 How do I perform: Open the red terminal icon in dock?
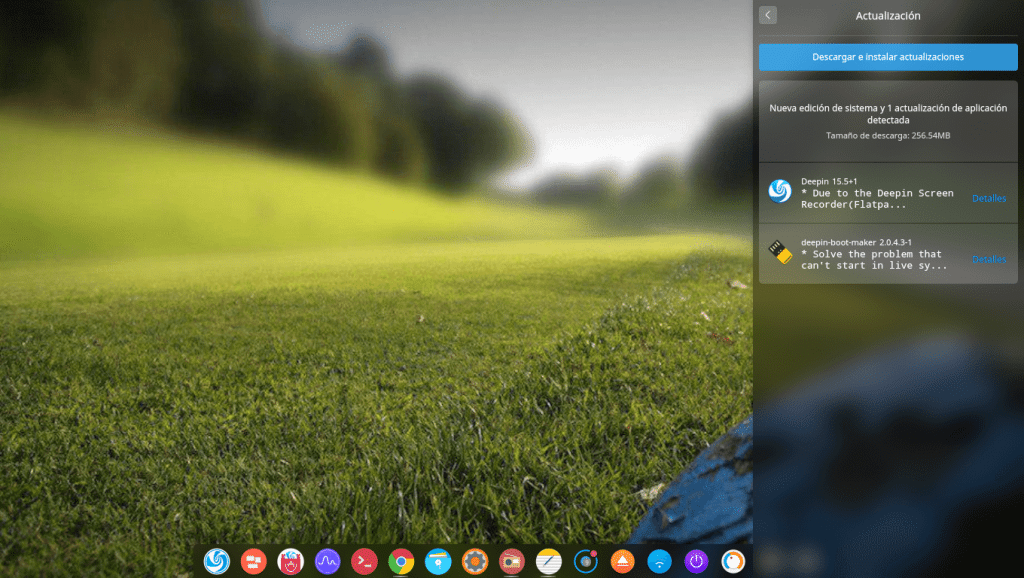click(x=364, y=562)
